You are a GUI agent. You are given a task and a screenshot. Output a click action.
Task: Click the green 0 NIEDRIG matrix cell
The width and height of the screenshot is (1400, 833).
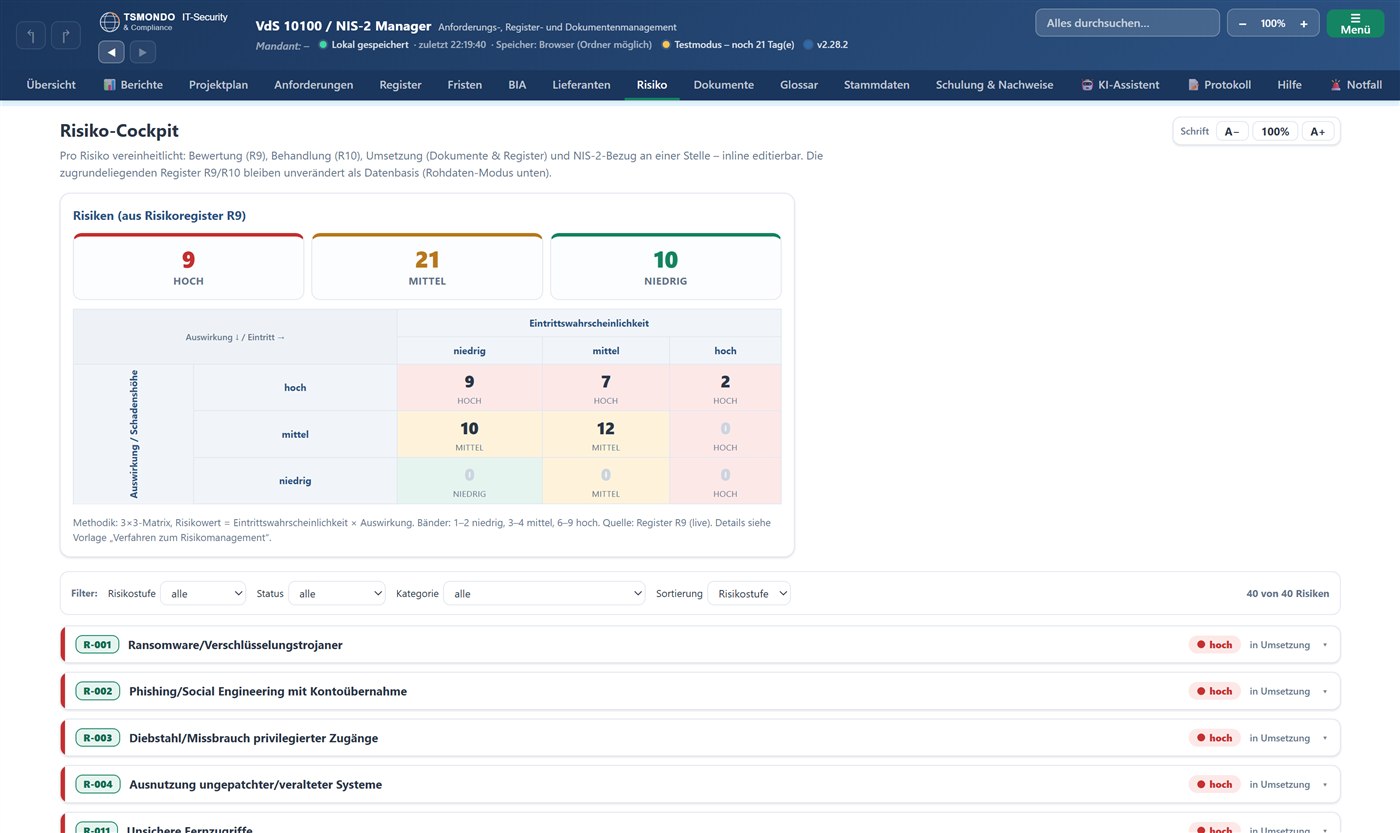pos(469,481)
